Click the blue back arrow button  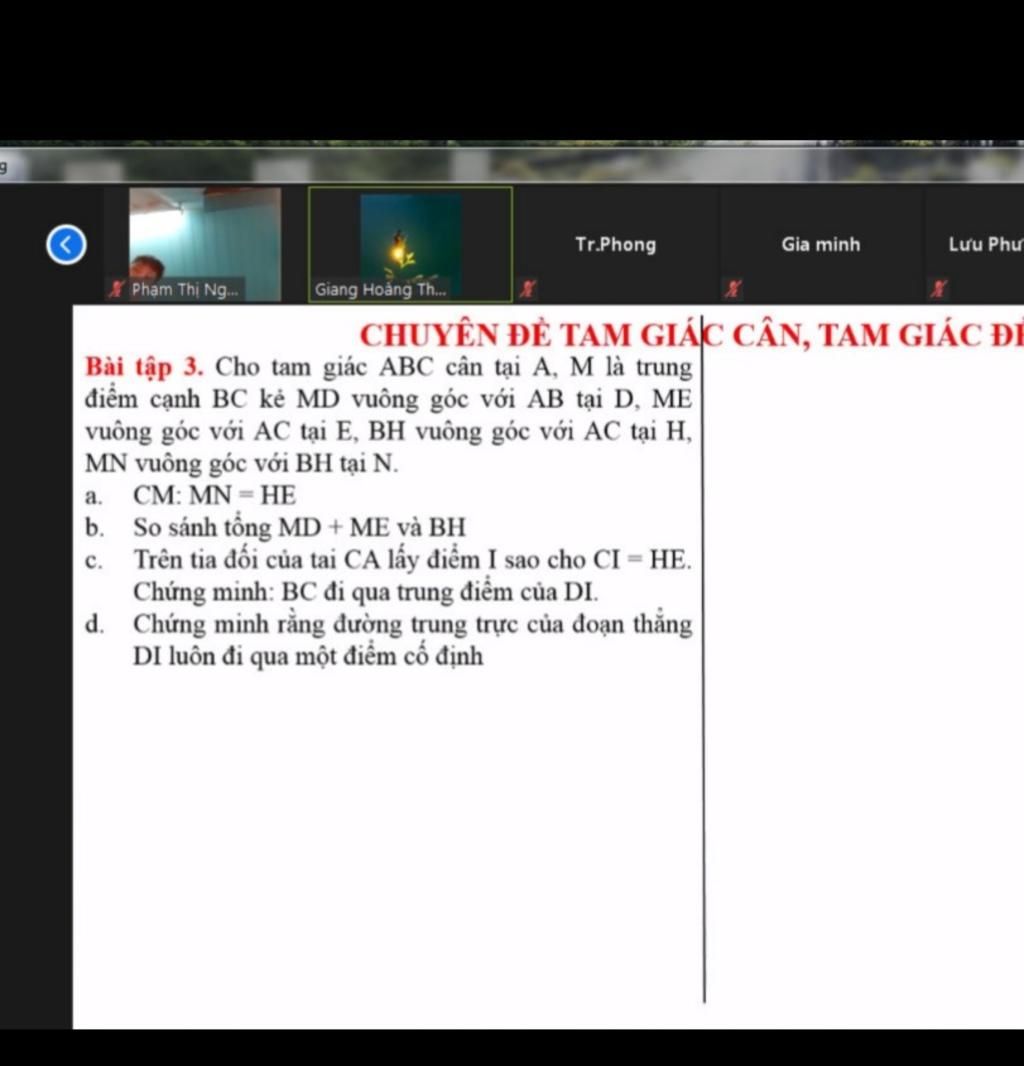(66, 244)
